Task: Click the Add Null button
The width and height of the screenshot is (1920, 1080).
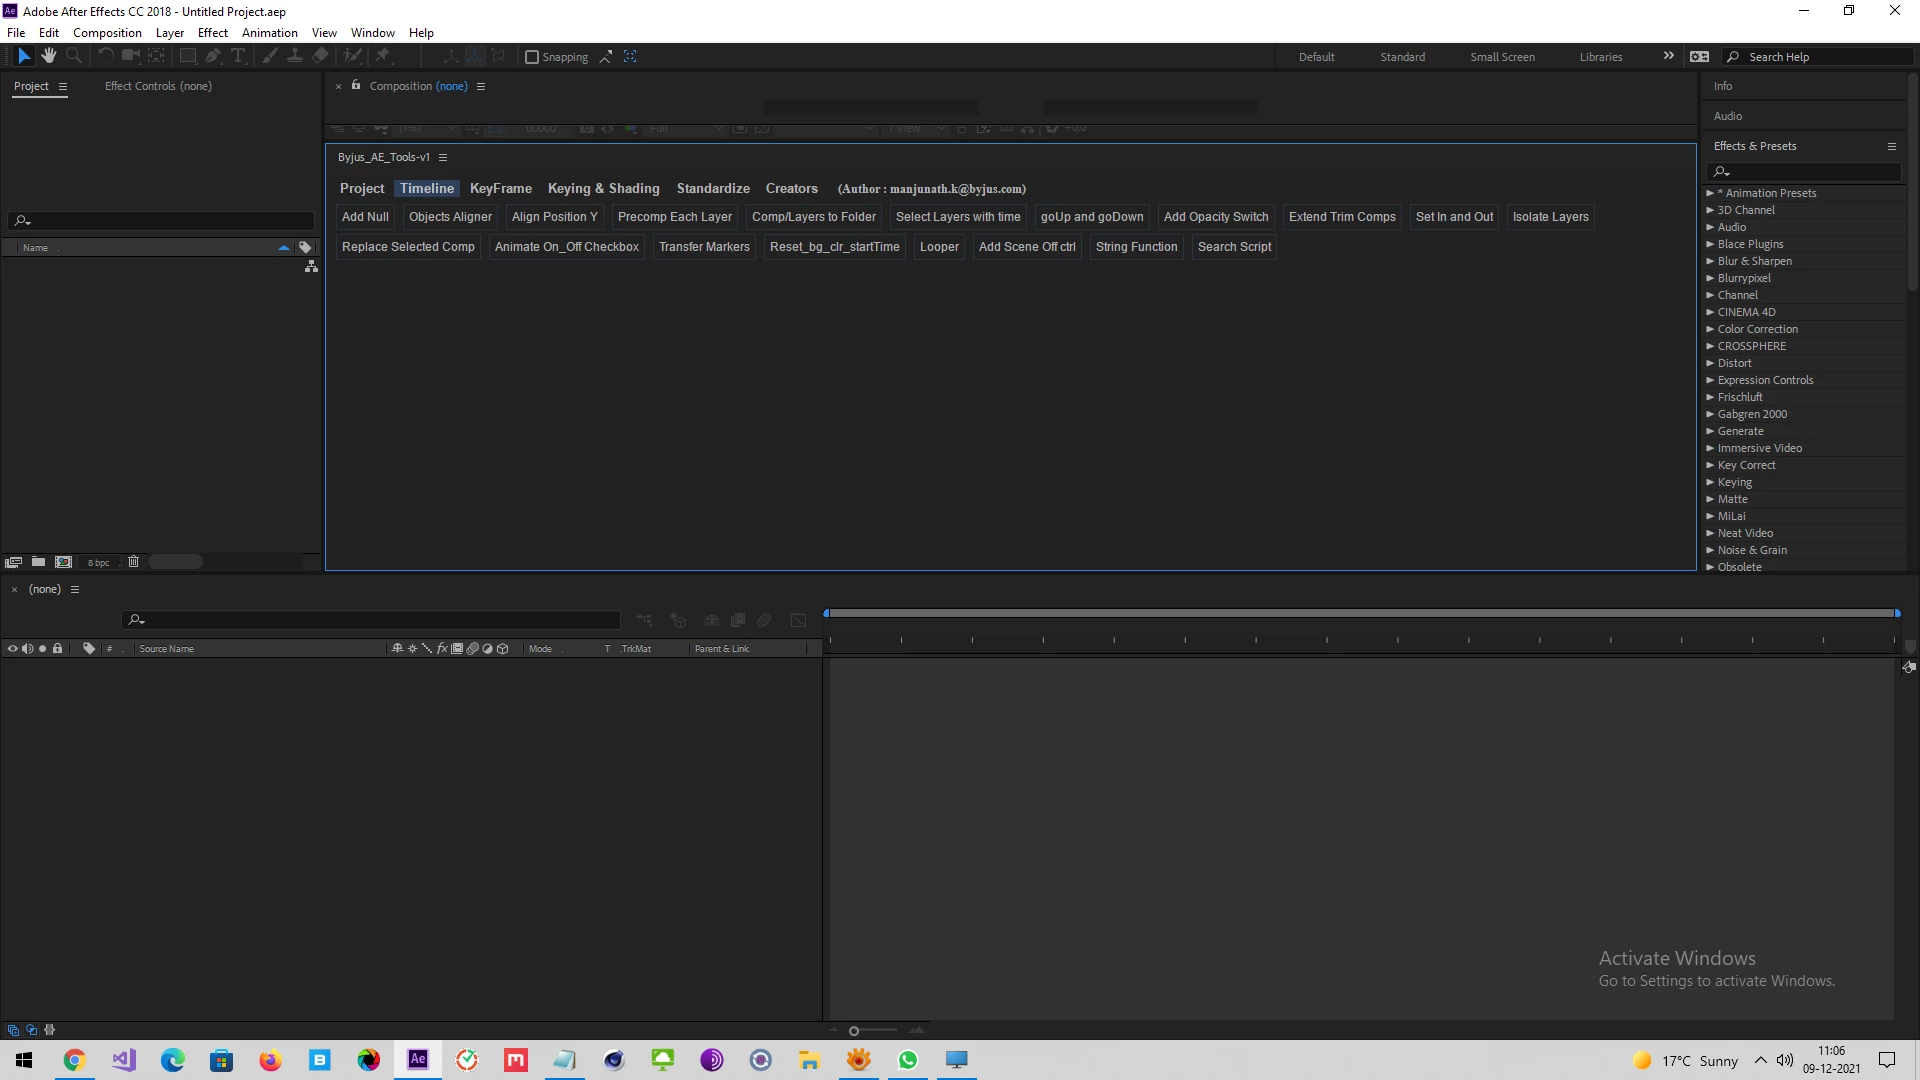Action: [365, 217]
